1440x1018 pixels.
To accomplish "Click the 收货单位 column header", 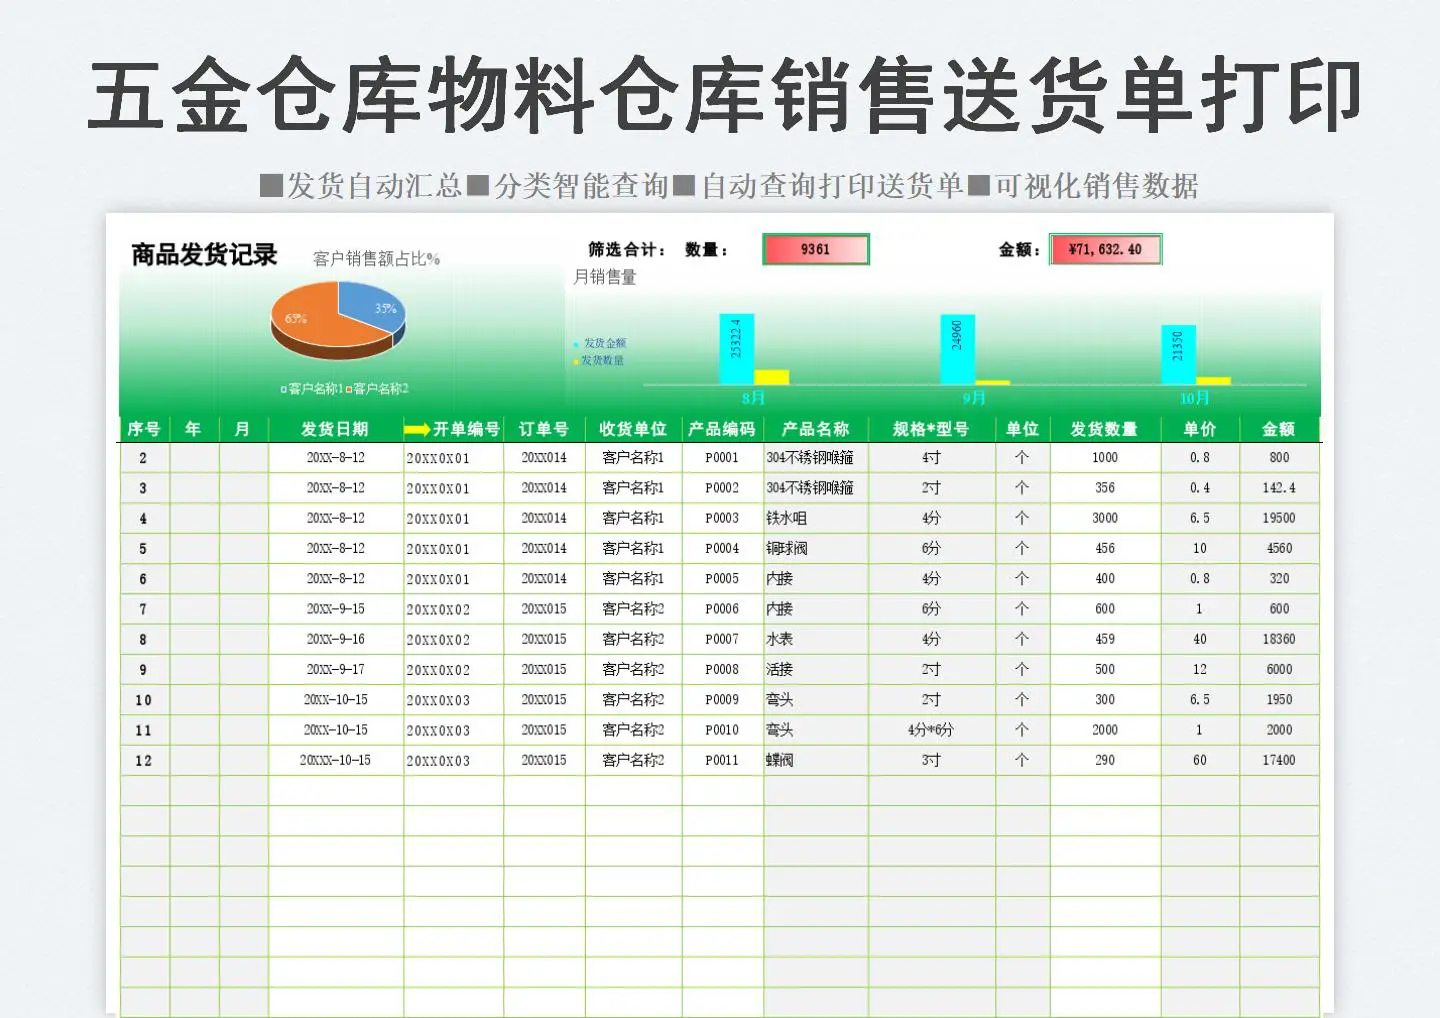I will pyautogui.click(x=632, y=429).
